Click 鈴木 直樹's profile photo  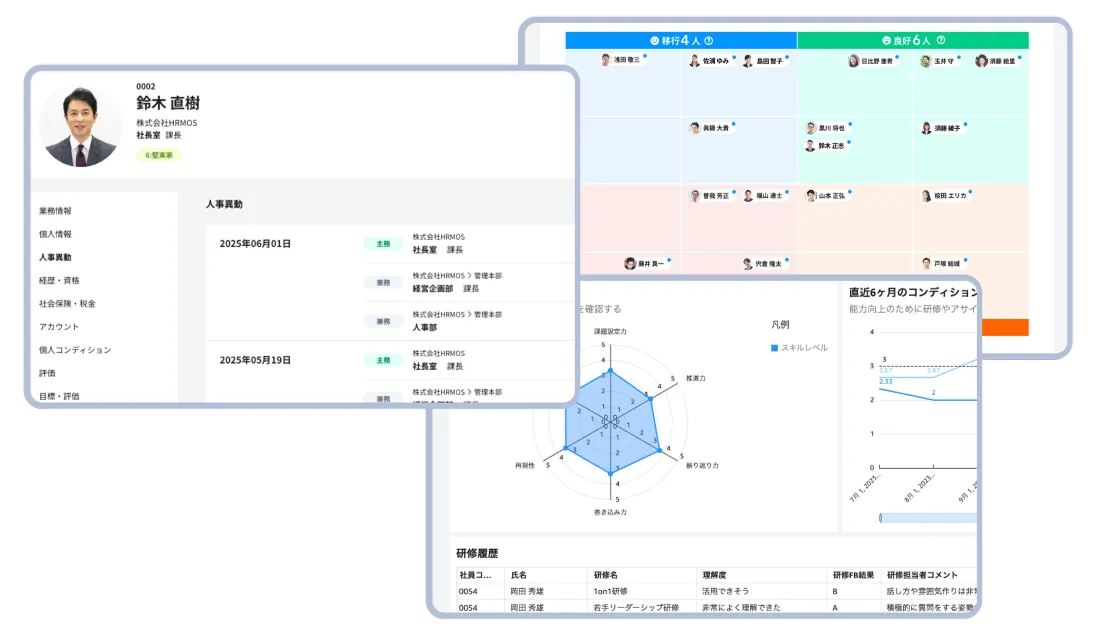pyautogui.click(x=80, y=125)
